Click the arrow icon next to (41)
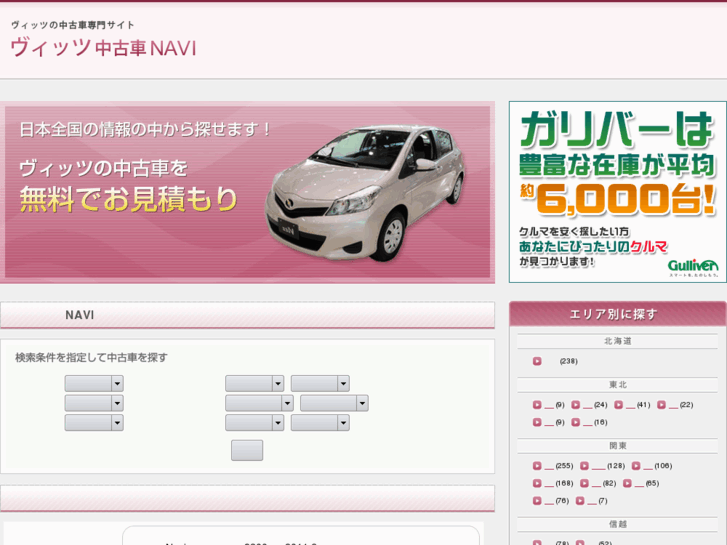Screen dimensions: 727x545 pyautogui.click(x=619, y=405)
